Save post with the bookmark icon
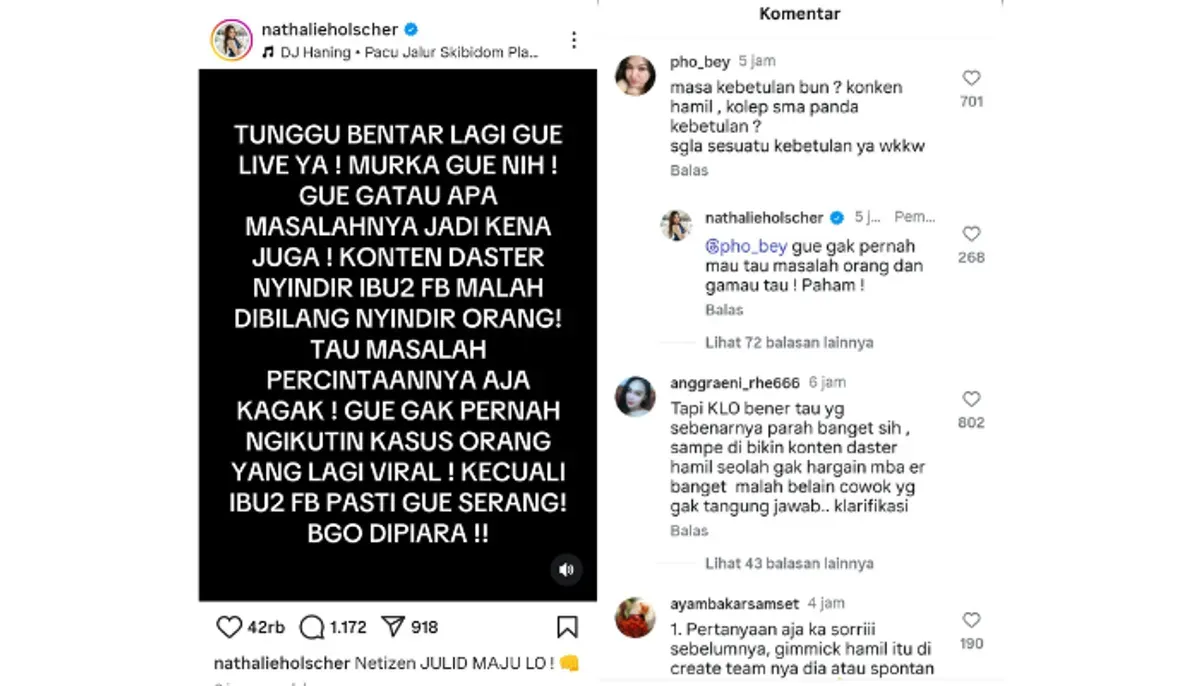The height and width of the screenshot is (686, 1200). point(567,627)
